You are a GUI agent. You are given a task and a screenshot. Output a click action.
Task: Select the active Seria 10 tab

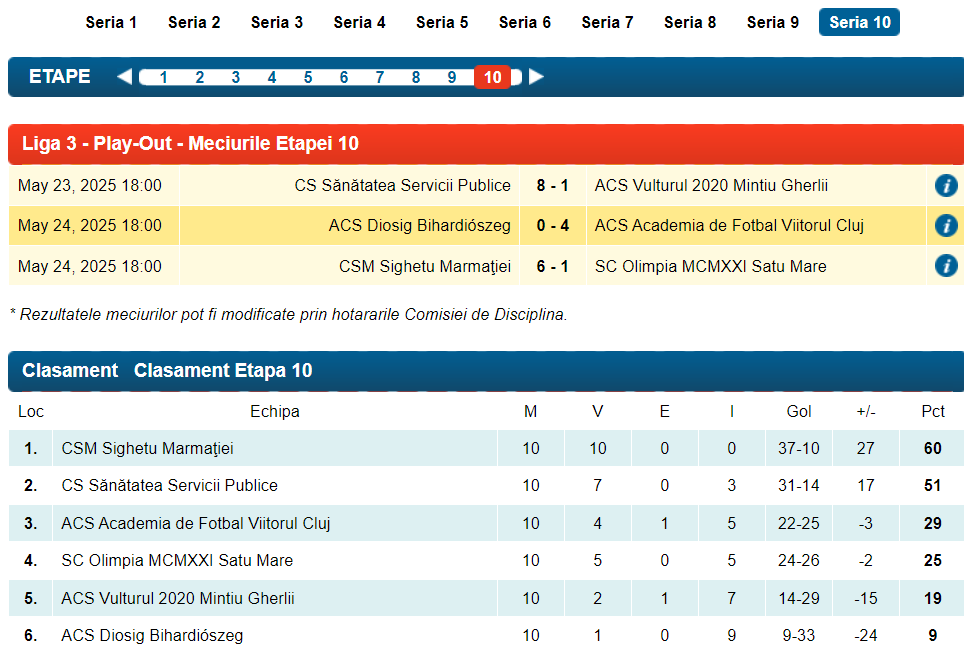859,22
